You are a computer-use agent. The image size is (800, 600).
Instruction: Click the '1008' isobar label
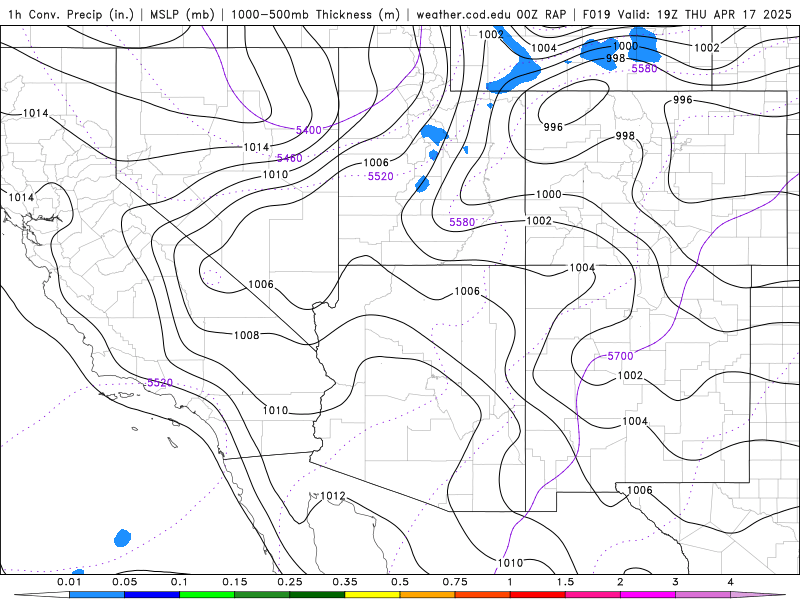click(x=246, y=335)
